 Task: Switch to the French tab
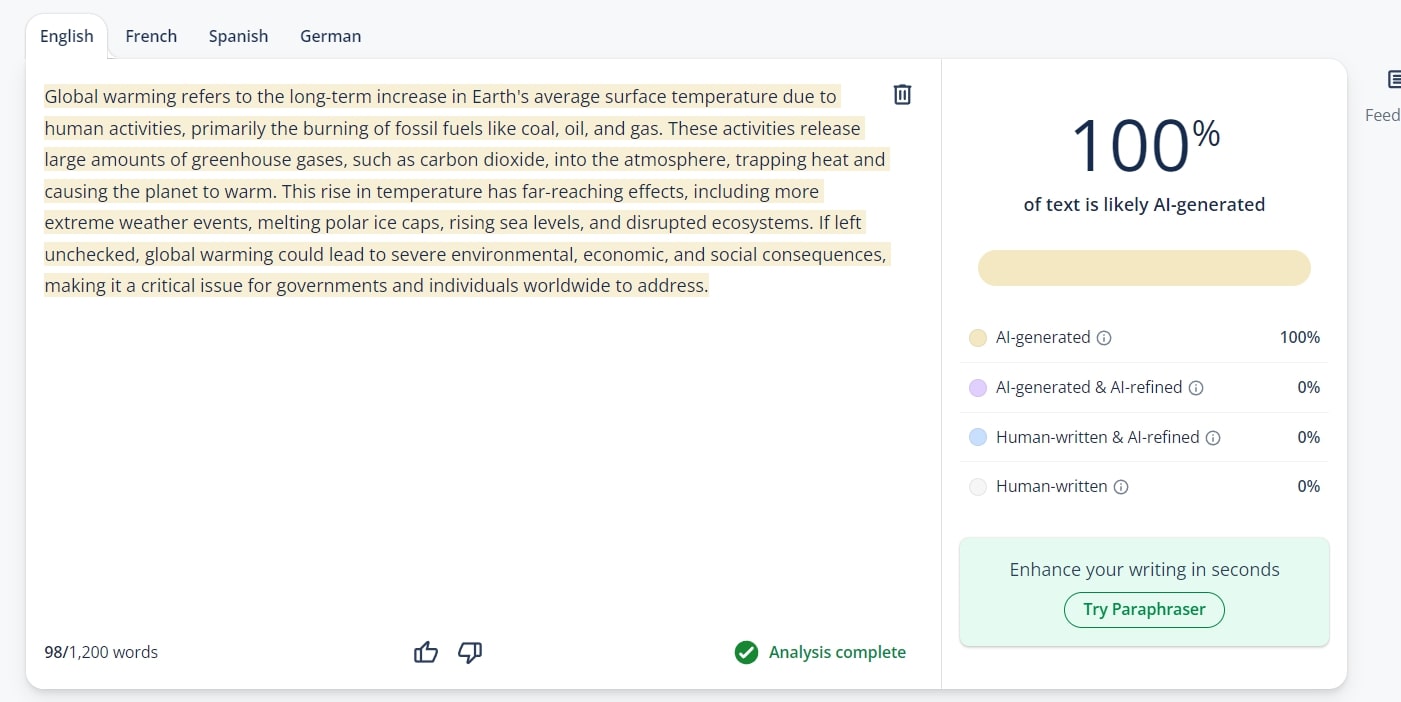point(151,36)
